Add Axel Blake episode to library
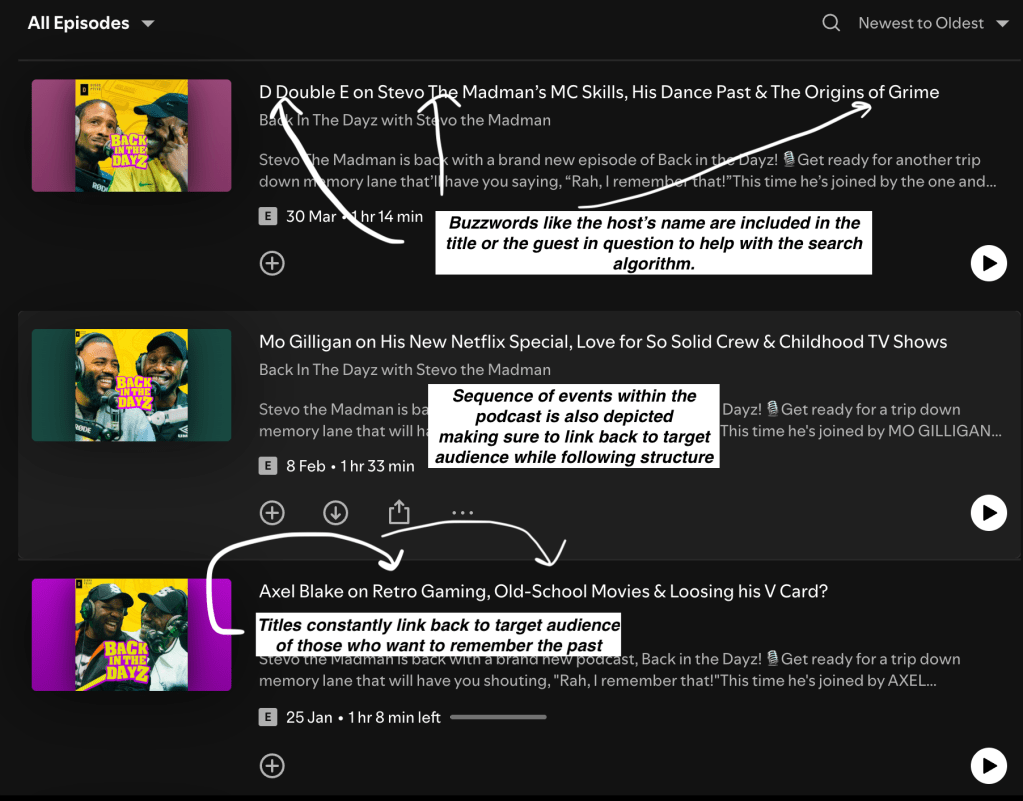The width and height of the screenshot is (1023, 801). (x=272, y=766)
